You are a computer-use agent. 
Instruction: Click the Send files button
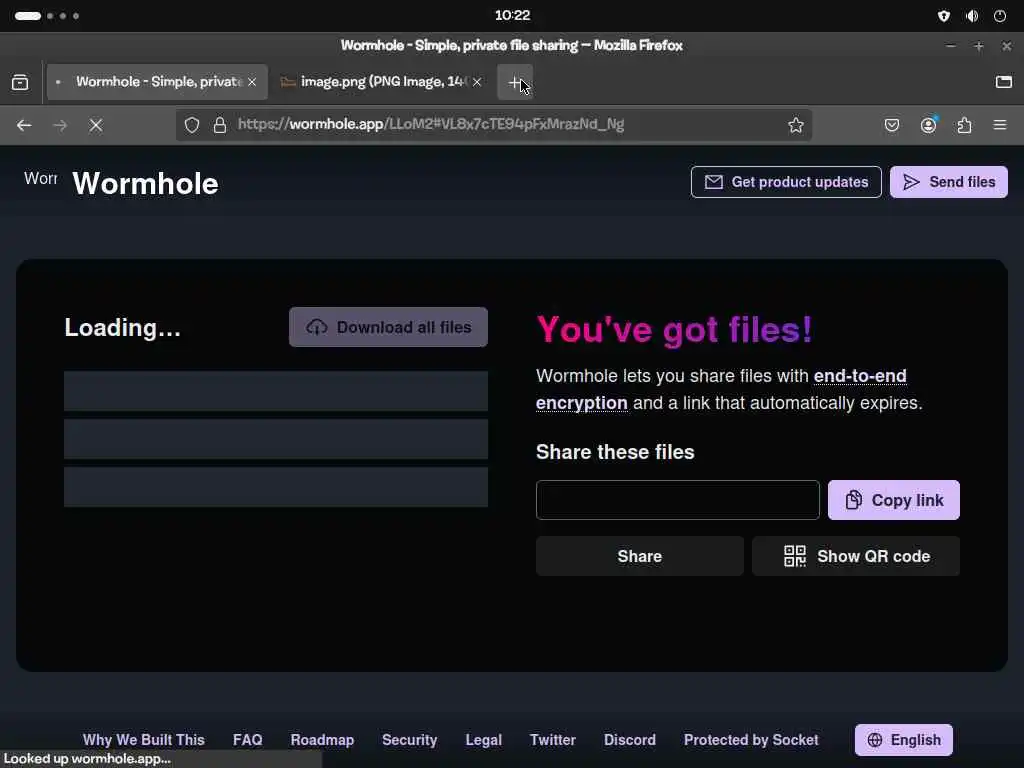[949, 182]
